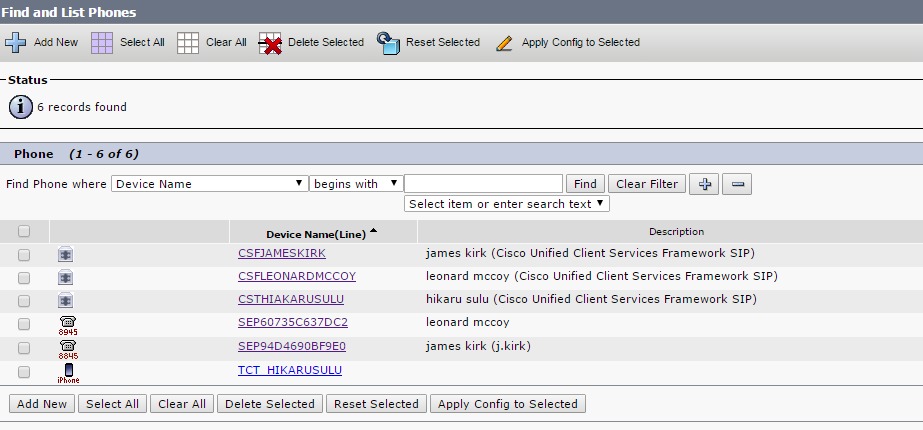Viewport: 923px width, 430px height.
Task: Open the CSTHIAKARUSULU device link
Action: tap(291, 299)
